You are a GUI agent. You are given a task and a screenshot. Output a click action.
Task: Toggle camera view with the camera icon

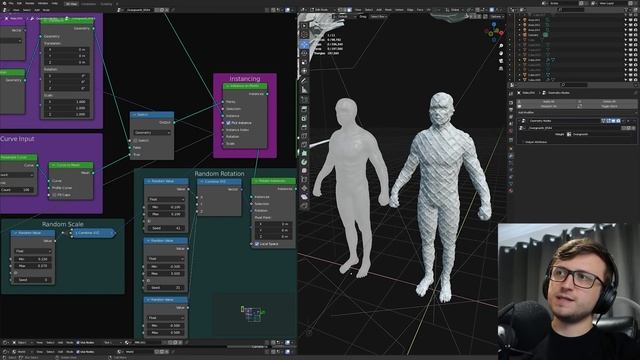[x=501, y=61]
